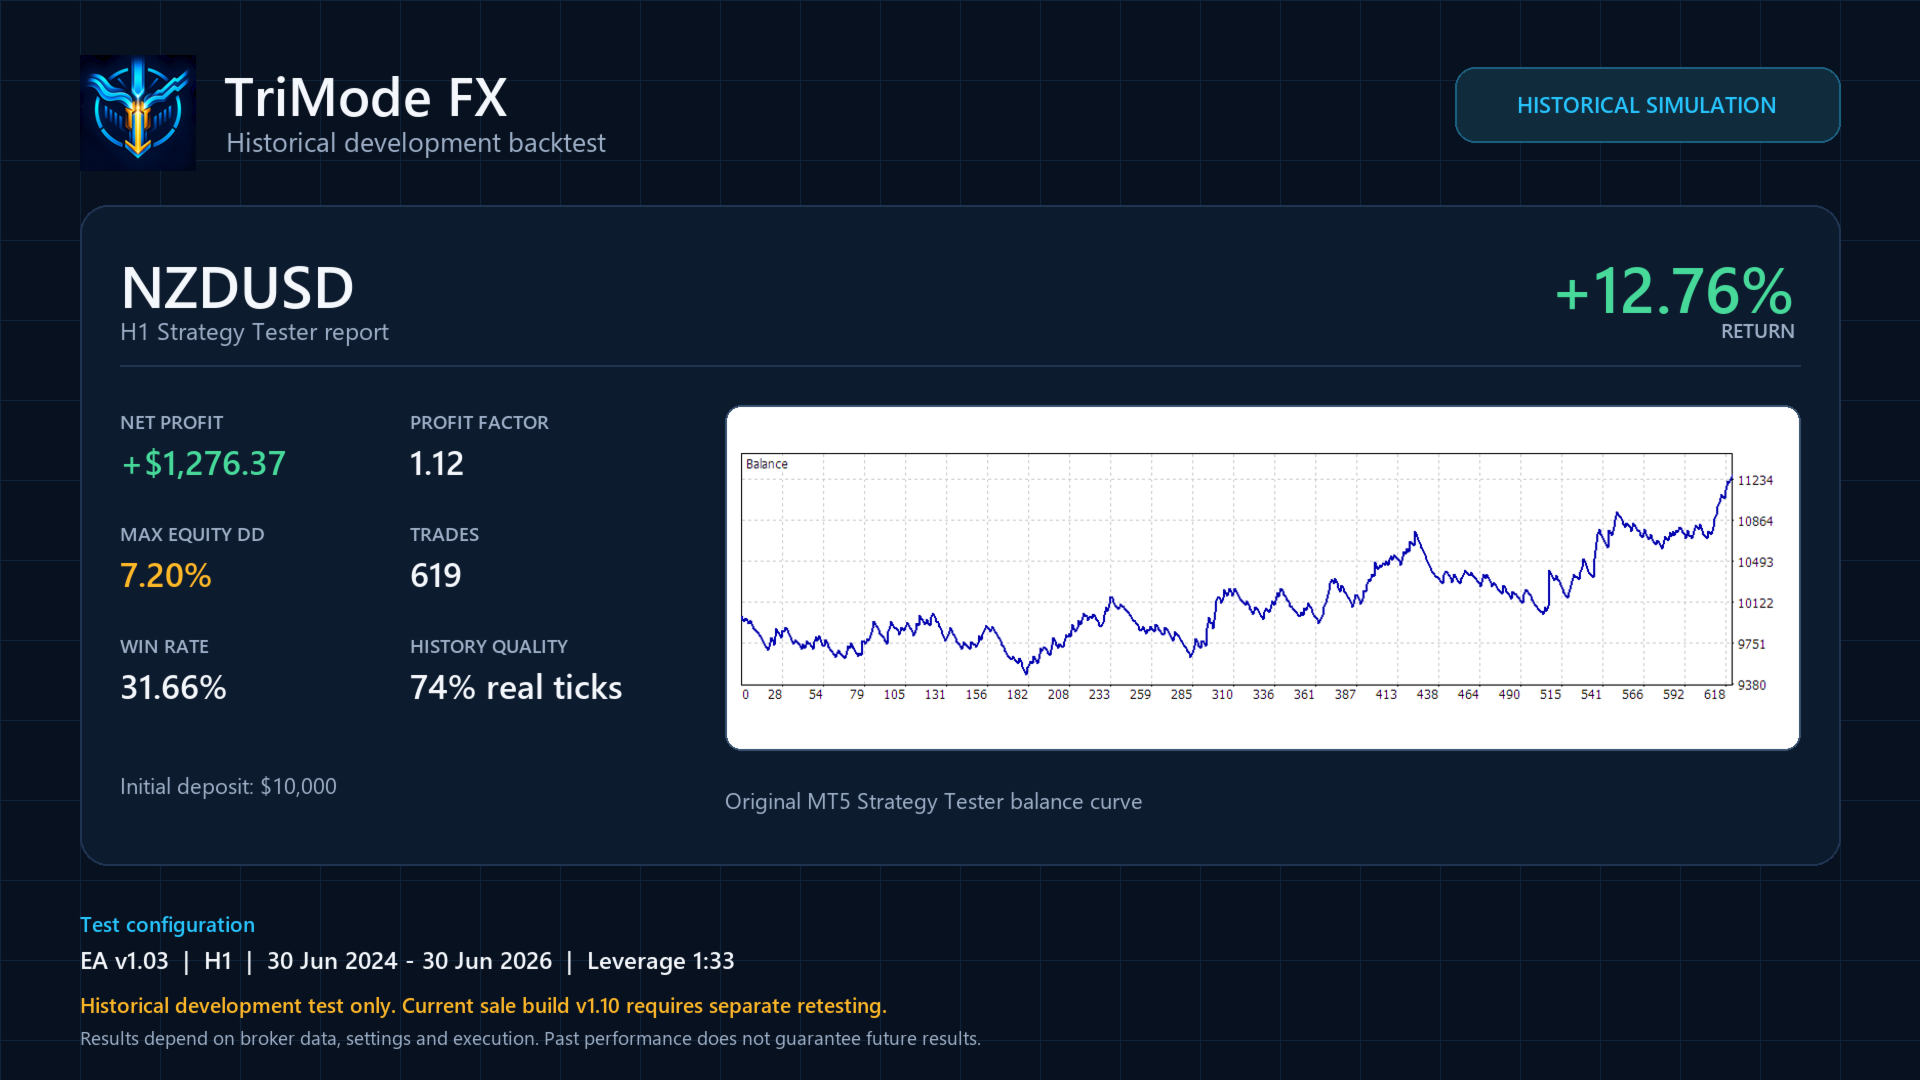Viewport: 1920px width, 1080px height.
Task: Click the TriMode FX title text
Action: click(x=366, y=98)
